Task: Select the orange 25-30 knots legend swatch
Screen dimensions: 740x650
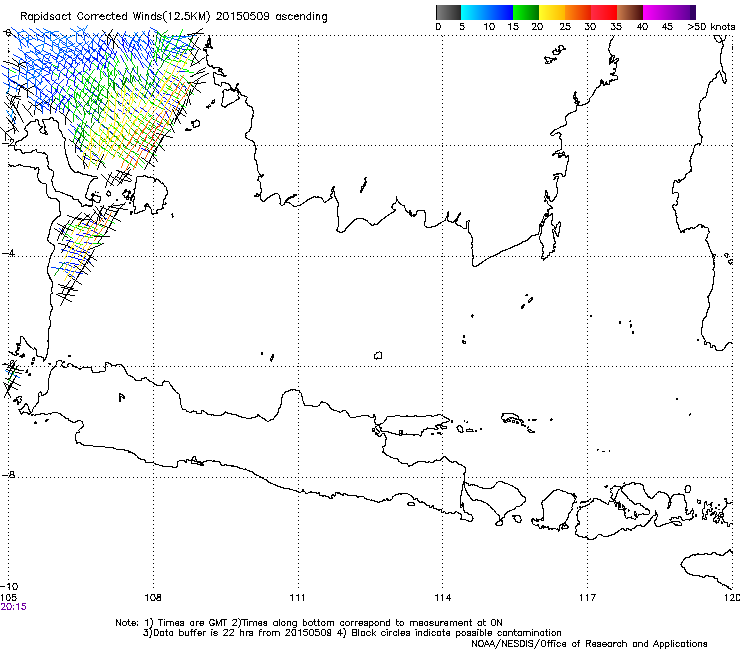Action: click(578, 12)
